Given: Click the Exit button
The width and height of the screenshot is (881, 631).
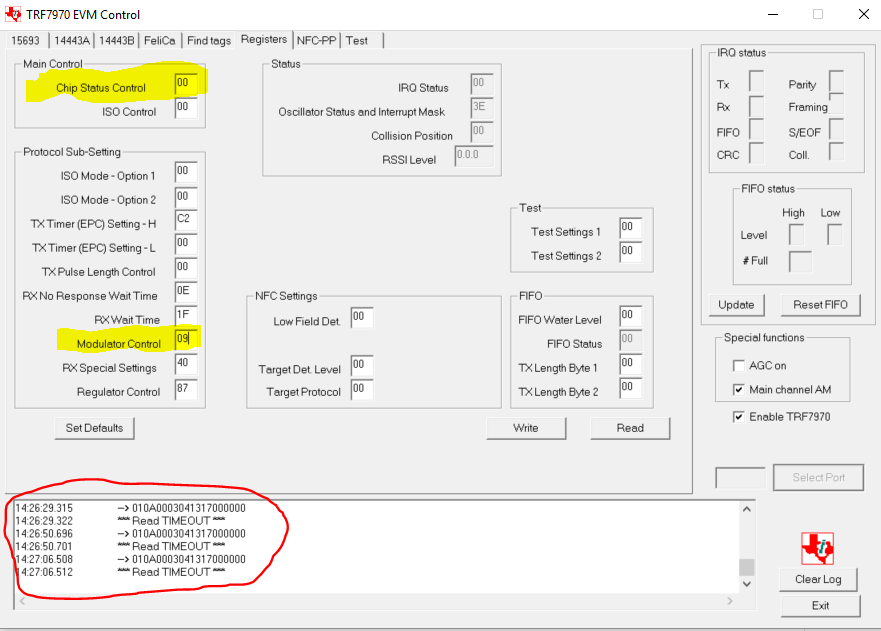Looking at the screenshot, I should coord(820,606).
